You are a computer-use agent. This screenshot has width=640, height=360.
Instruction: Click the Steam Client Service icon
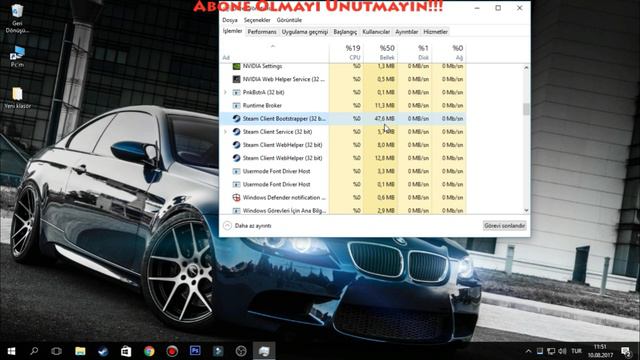click(x=236, y=131)
